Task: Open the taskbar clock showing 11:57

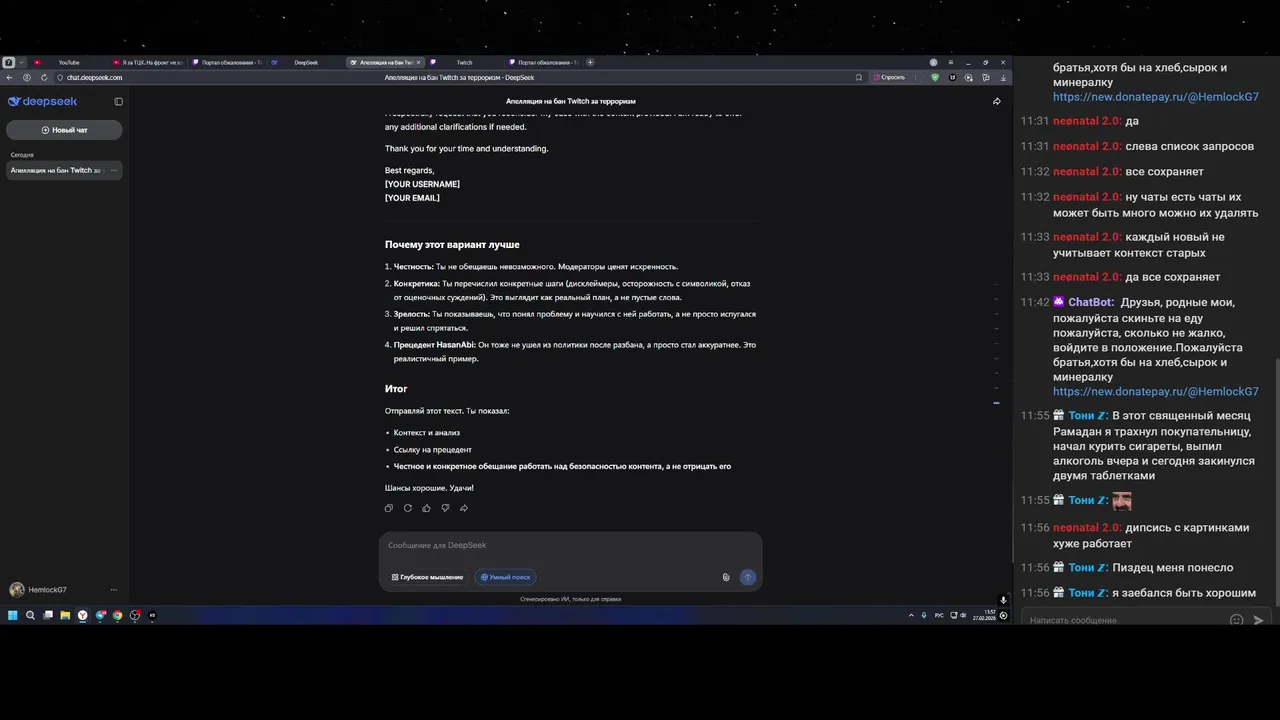Action: tap(984, 615)
